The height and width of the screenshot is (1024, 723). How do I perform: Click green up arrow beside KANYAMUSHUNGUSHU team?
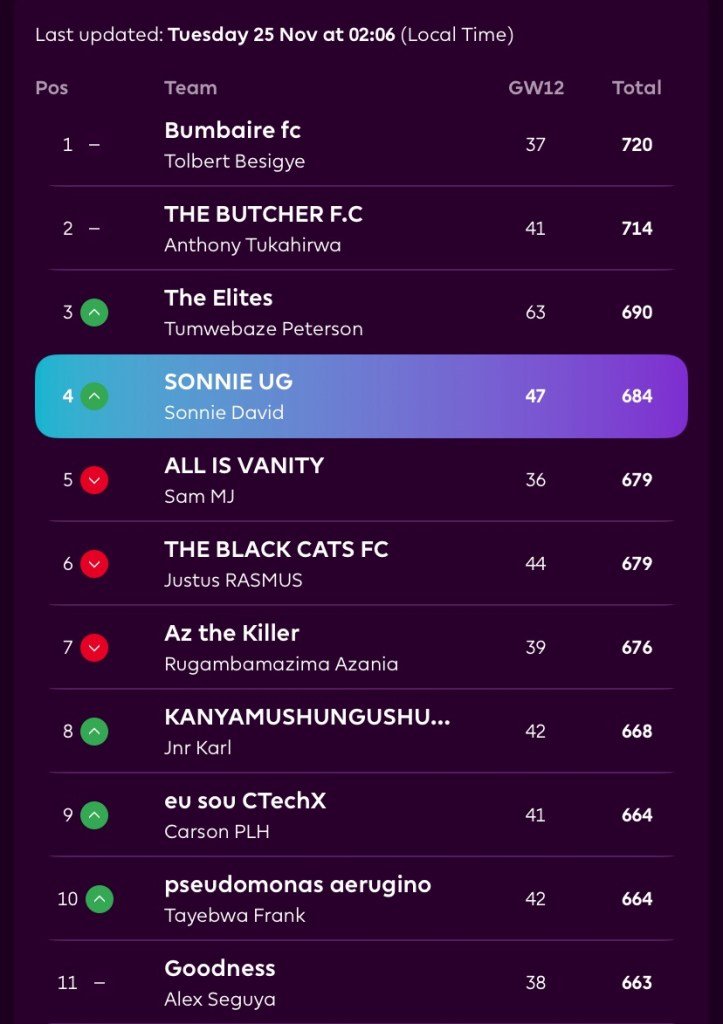[94, 732]
